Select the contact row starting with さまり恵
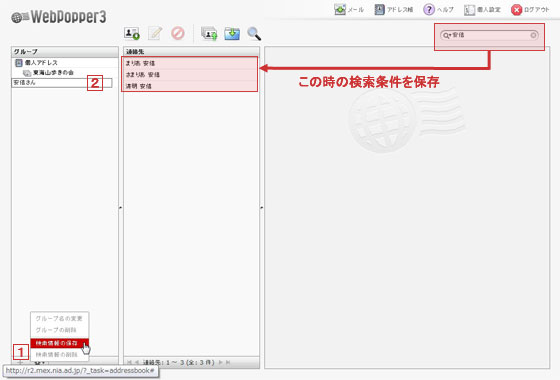This screenshot has height=380, width=560. pos(190,75)
